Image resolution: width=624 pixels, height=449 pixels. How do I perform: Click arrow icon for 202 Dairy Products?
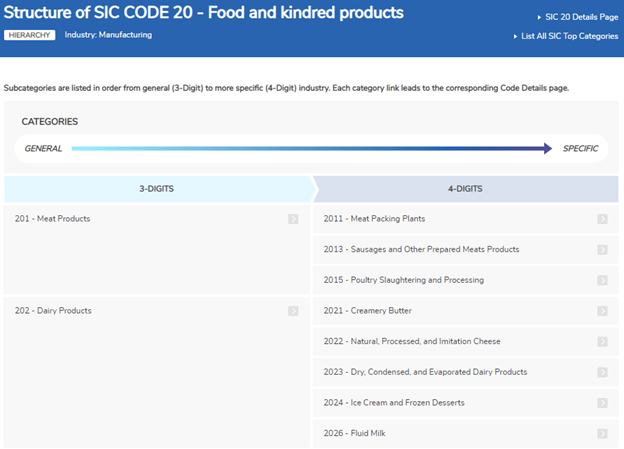tap(293, 311)
